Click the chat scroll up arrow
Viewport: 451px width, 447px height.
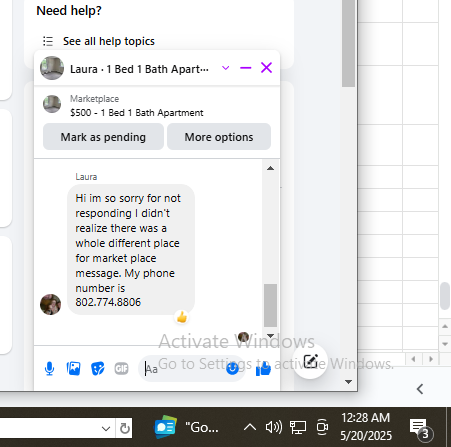tap(271, 168)
